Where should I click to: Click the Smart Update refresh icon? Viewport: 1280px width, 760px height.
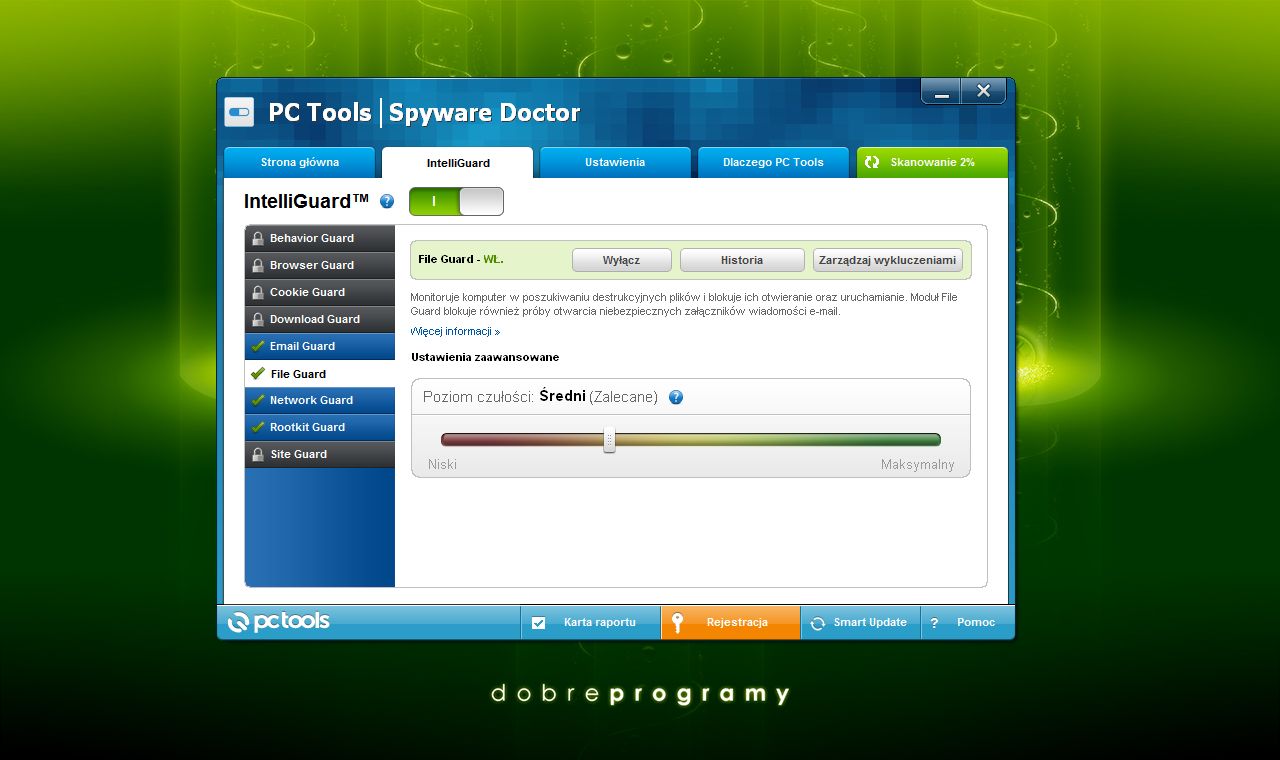[x=817, y=623]
